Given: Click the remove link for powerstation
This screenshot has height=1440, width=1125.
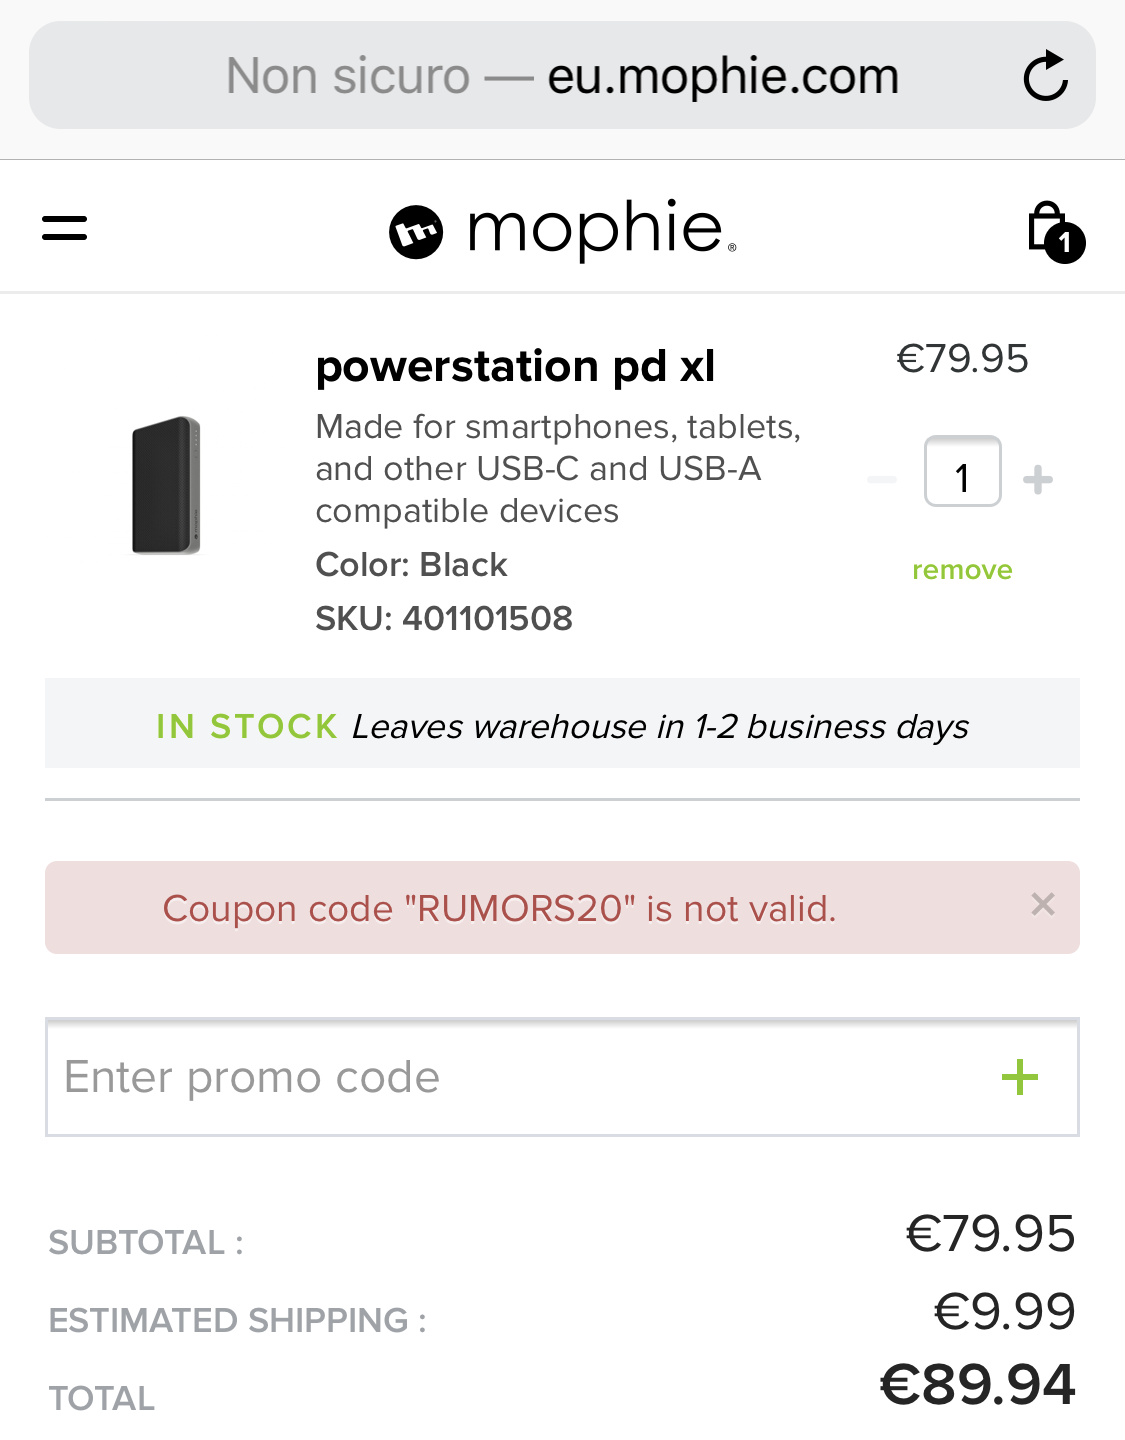Looking at the screenshot, I should coord(962,570).
